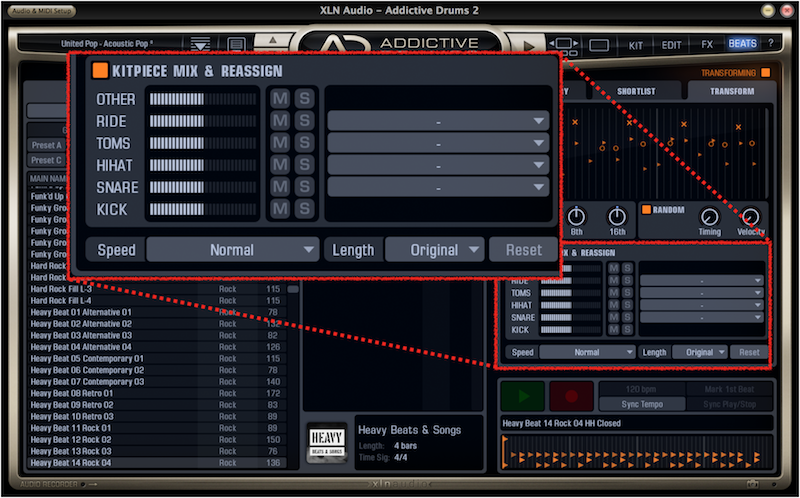Click Reset in the enlarged inset
This screenshot has width=800, height=498.
tap(524, 250)
